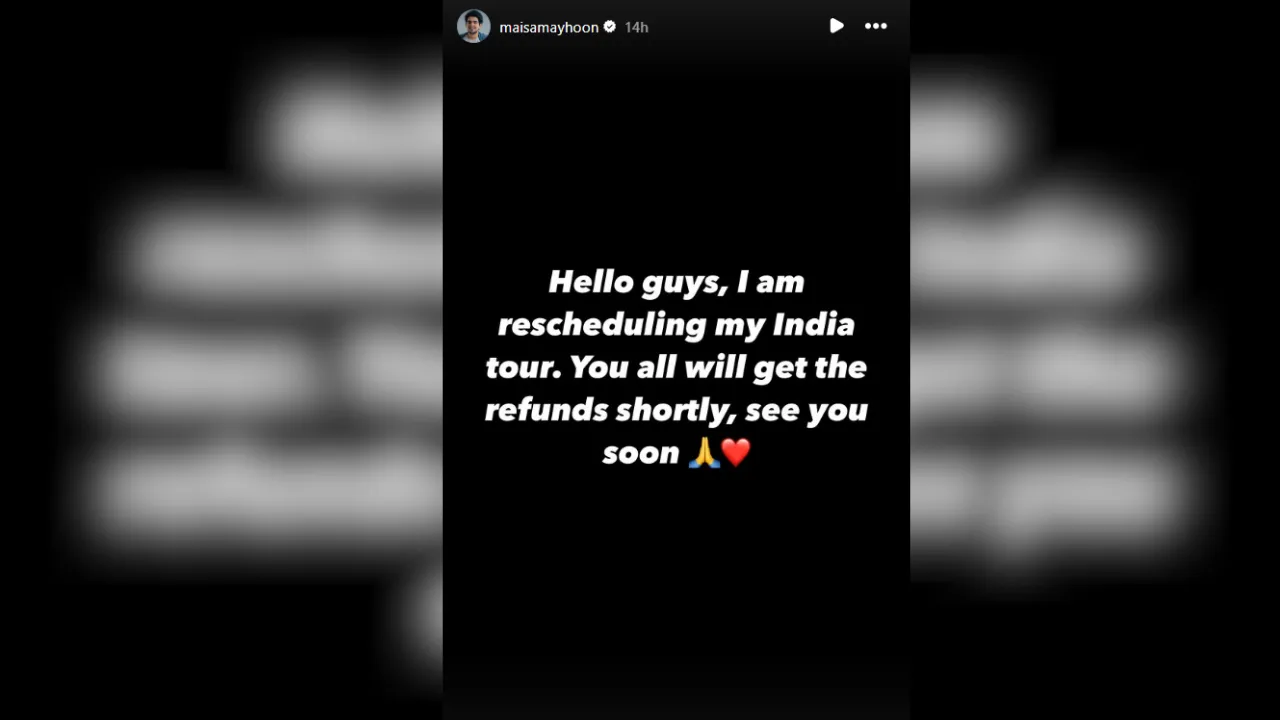
Task: Open the profile picture avatar
Action: [x=474, y=26]
